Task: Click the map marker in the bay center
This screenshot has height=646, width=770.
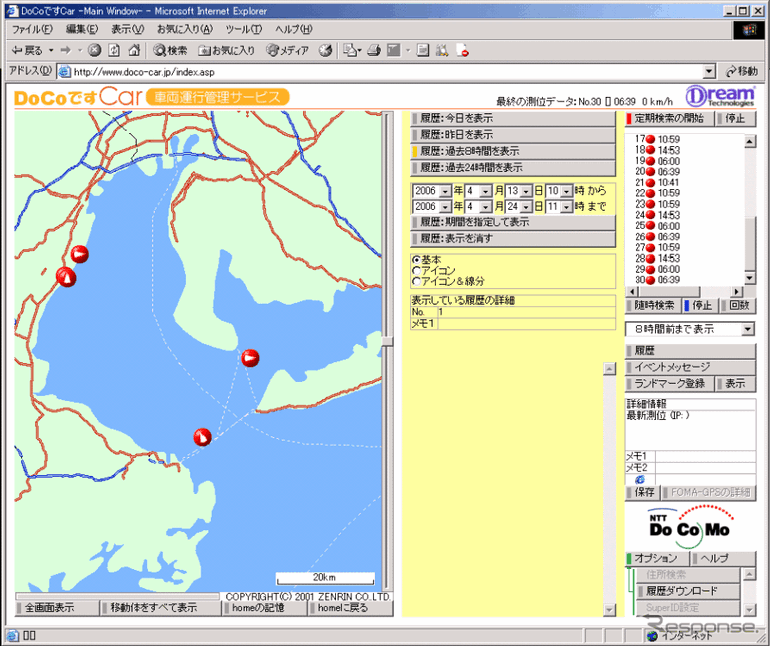Action: tap(250, 358)
